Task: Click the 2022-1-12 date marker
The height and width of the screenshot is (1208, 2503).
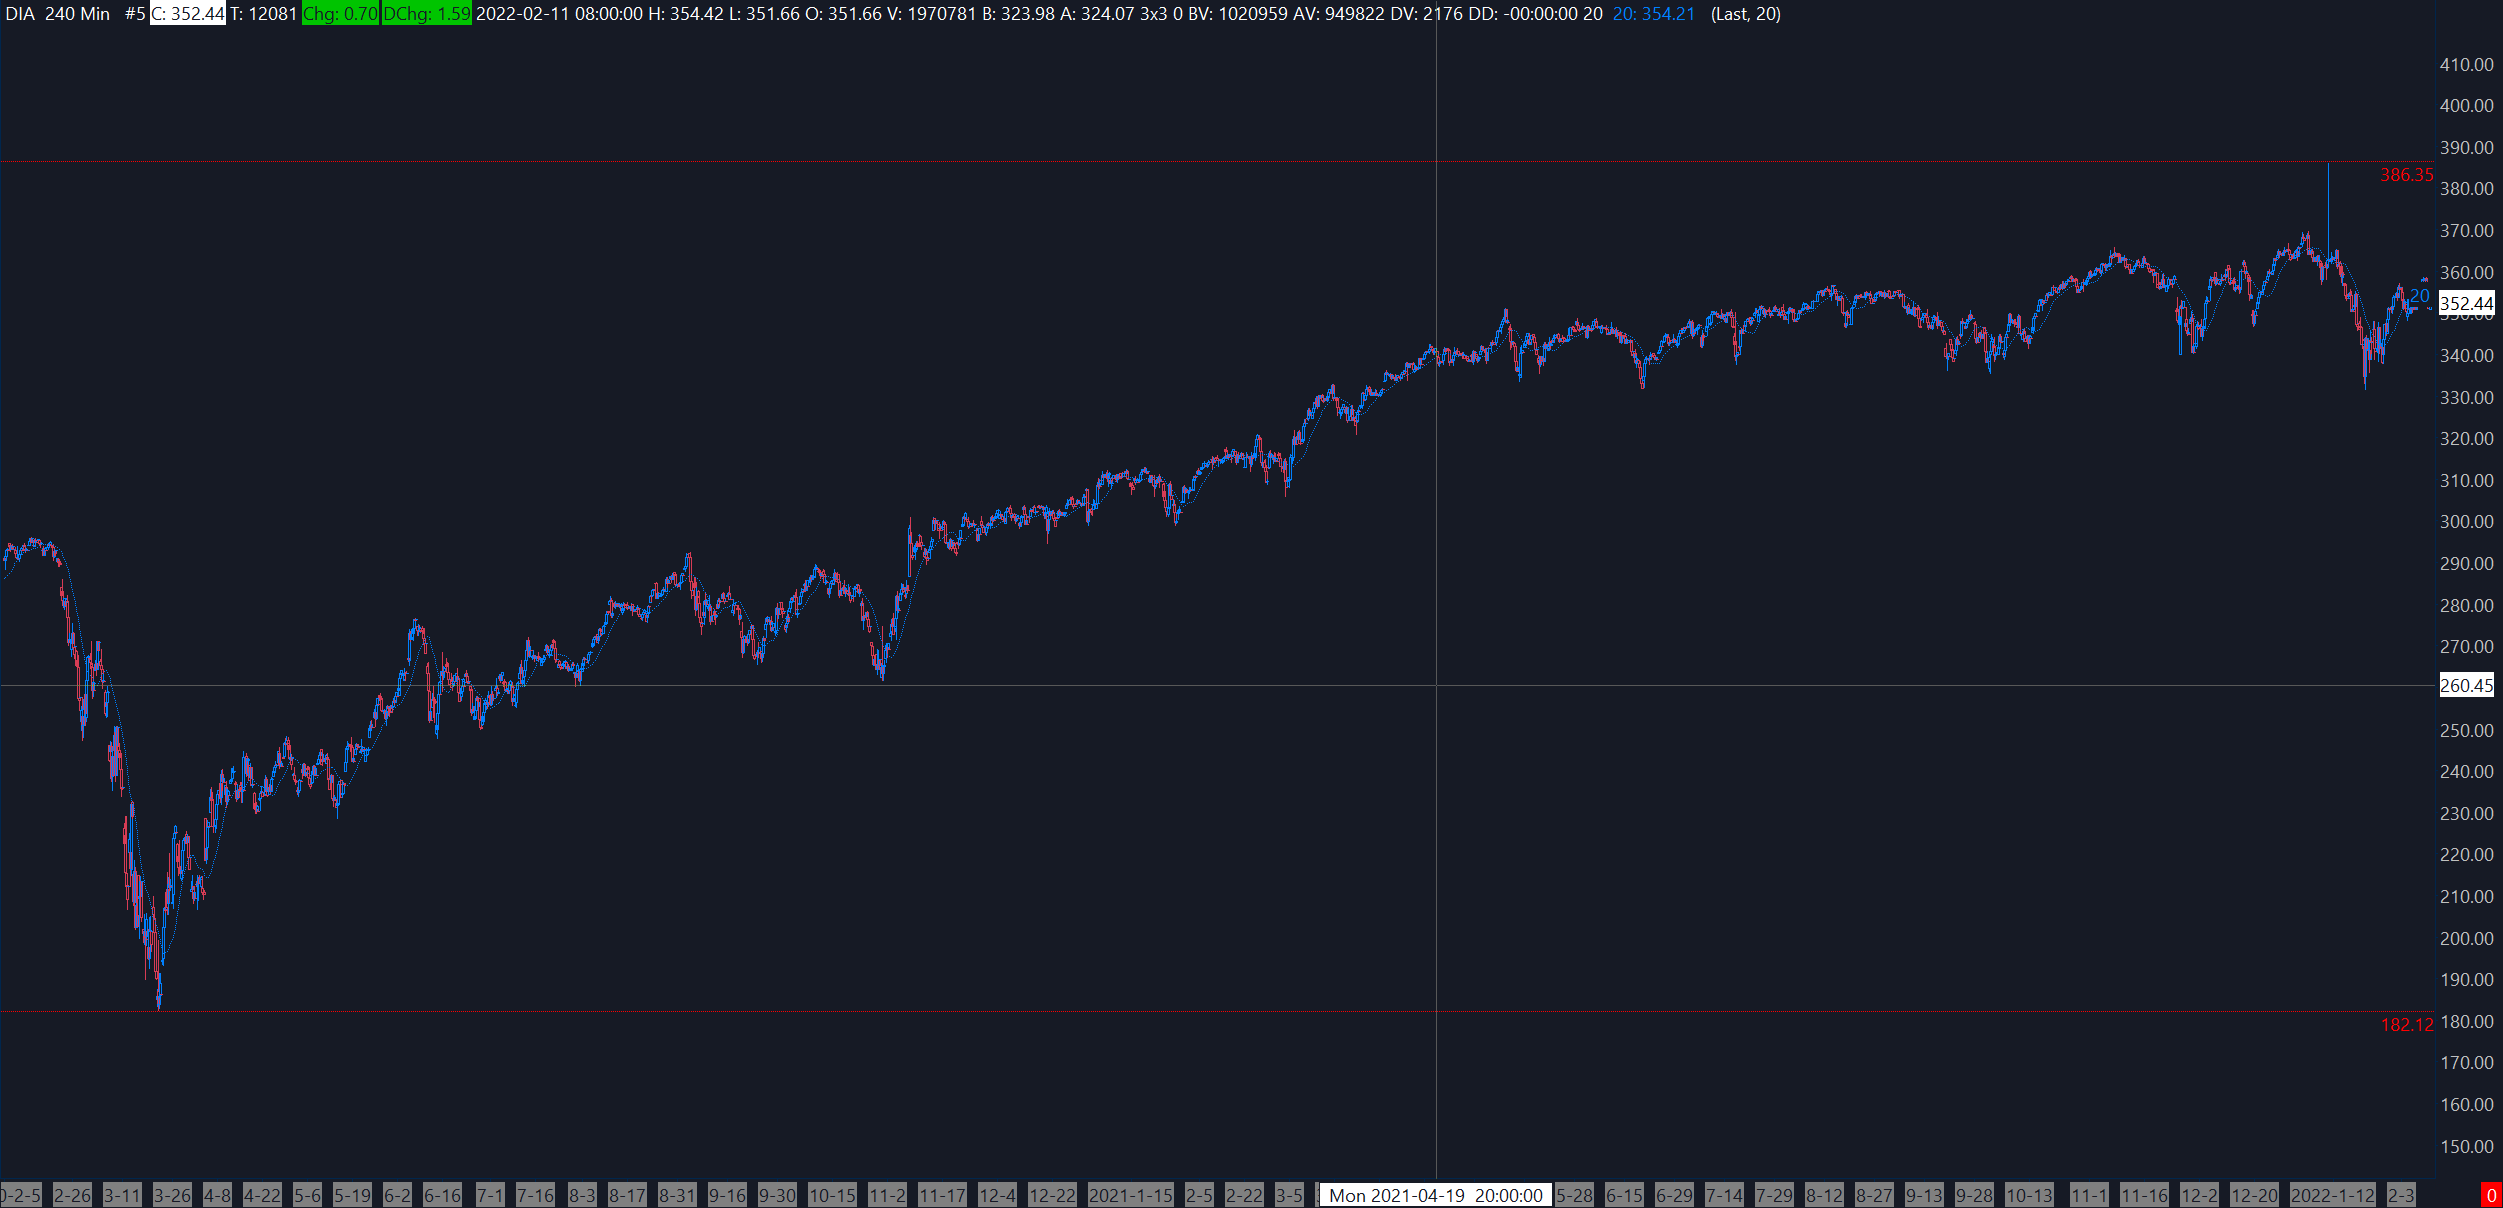Action: click(x=2332, y=1196)
